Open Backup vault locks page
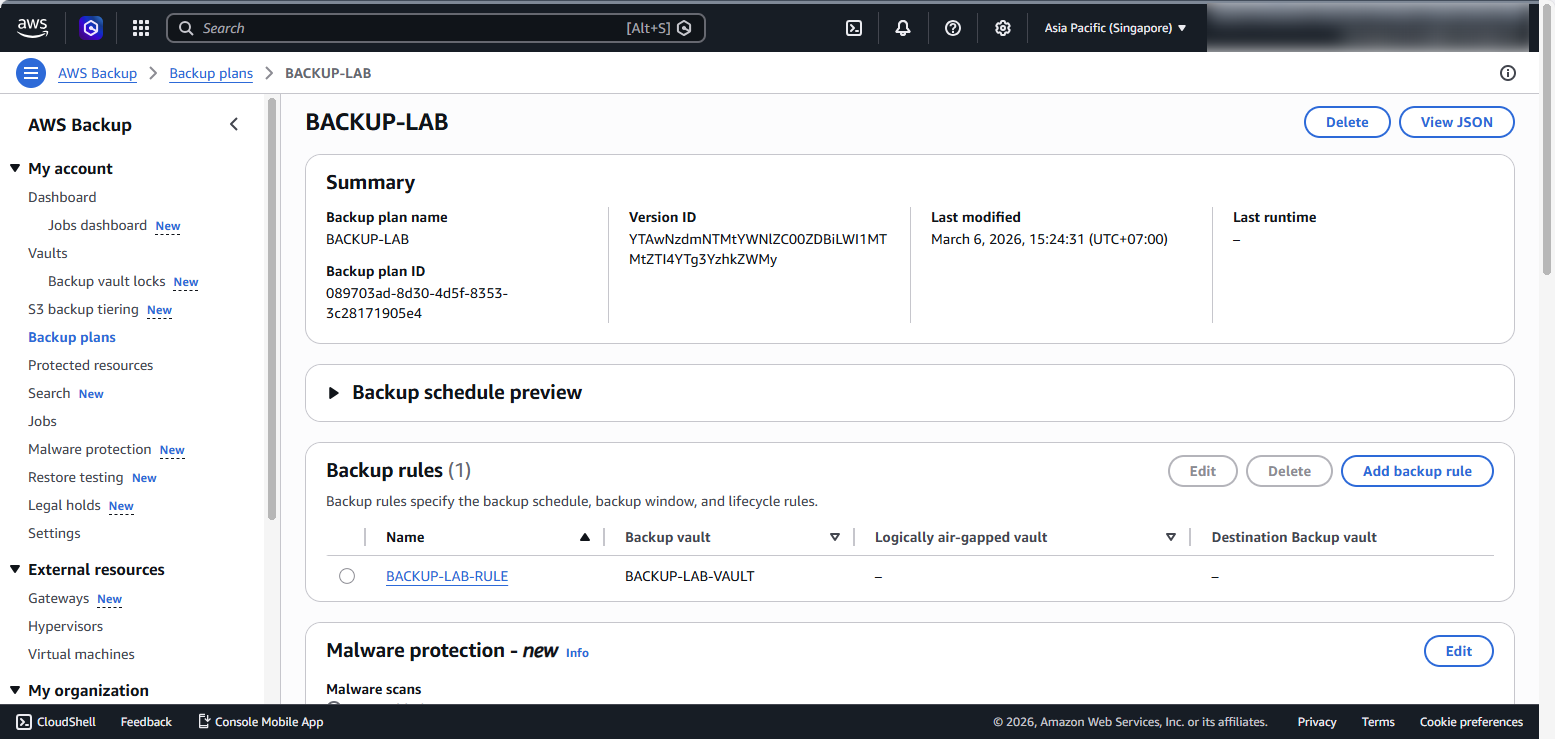Viewport: 1555px width, 739px height. click(x=106, y=281)
